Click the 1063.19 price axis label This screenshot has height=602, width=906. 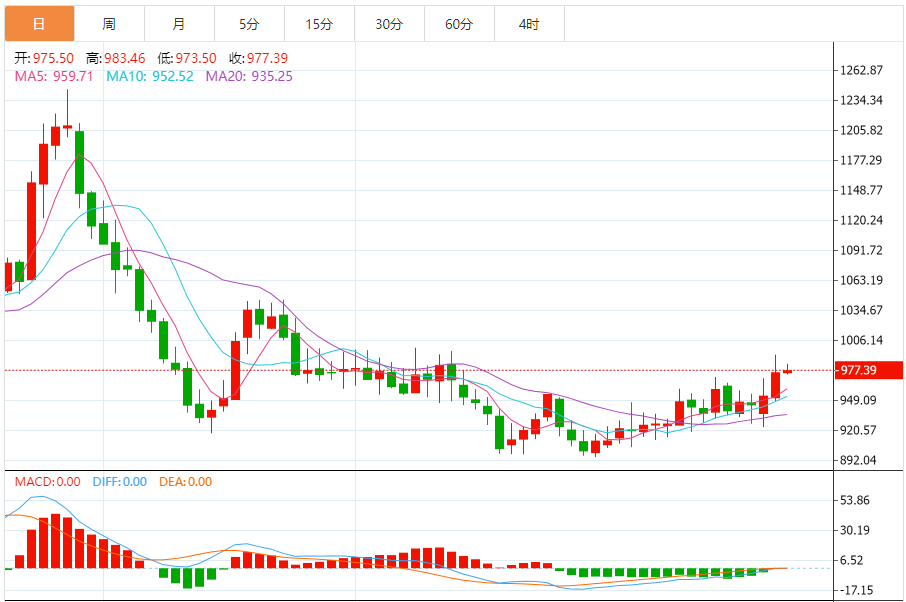pos(861,281)
